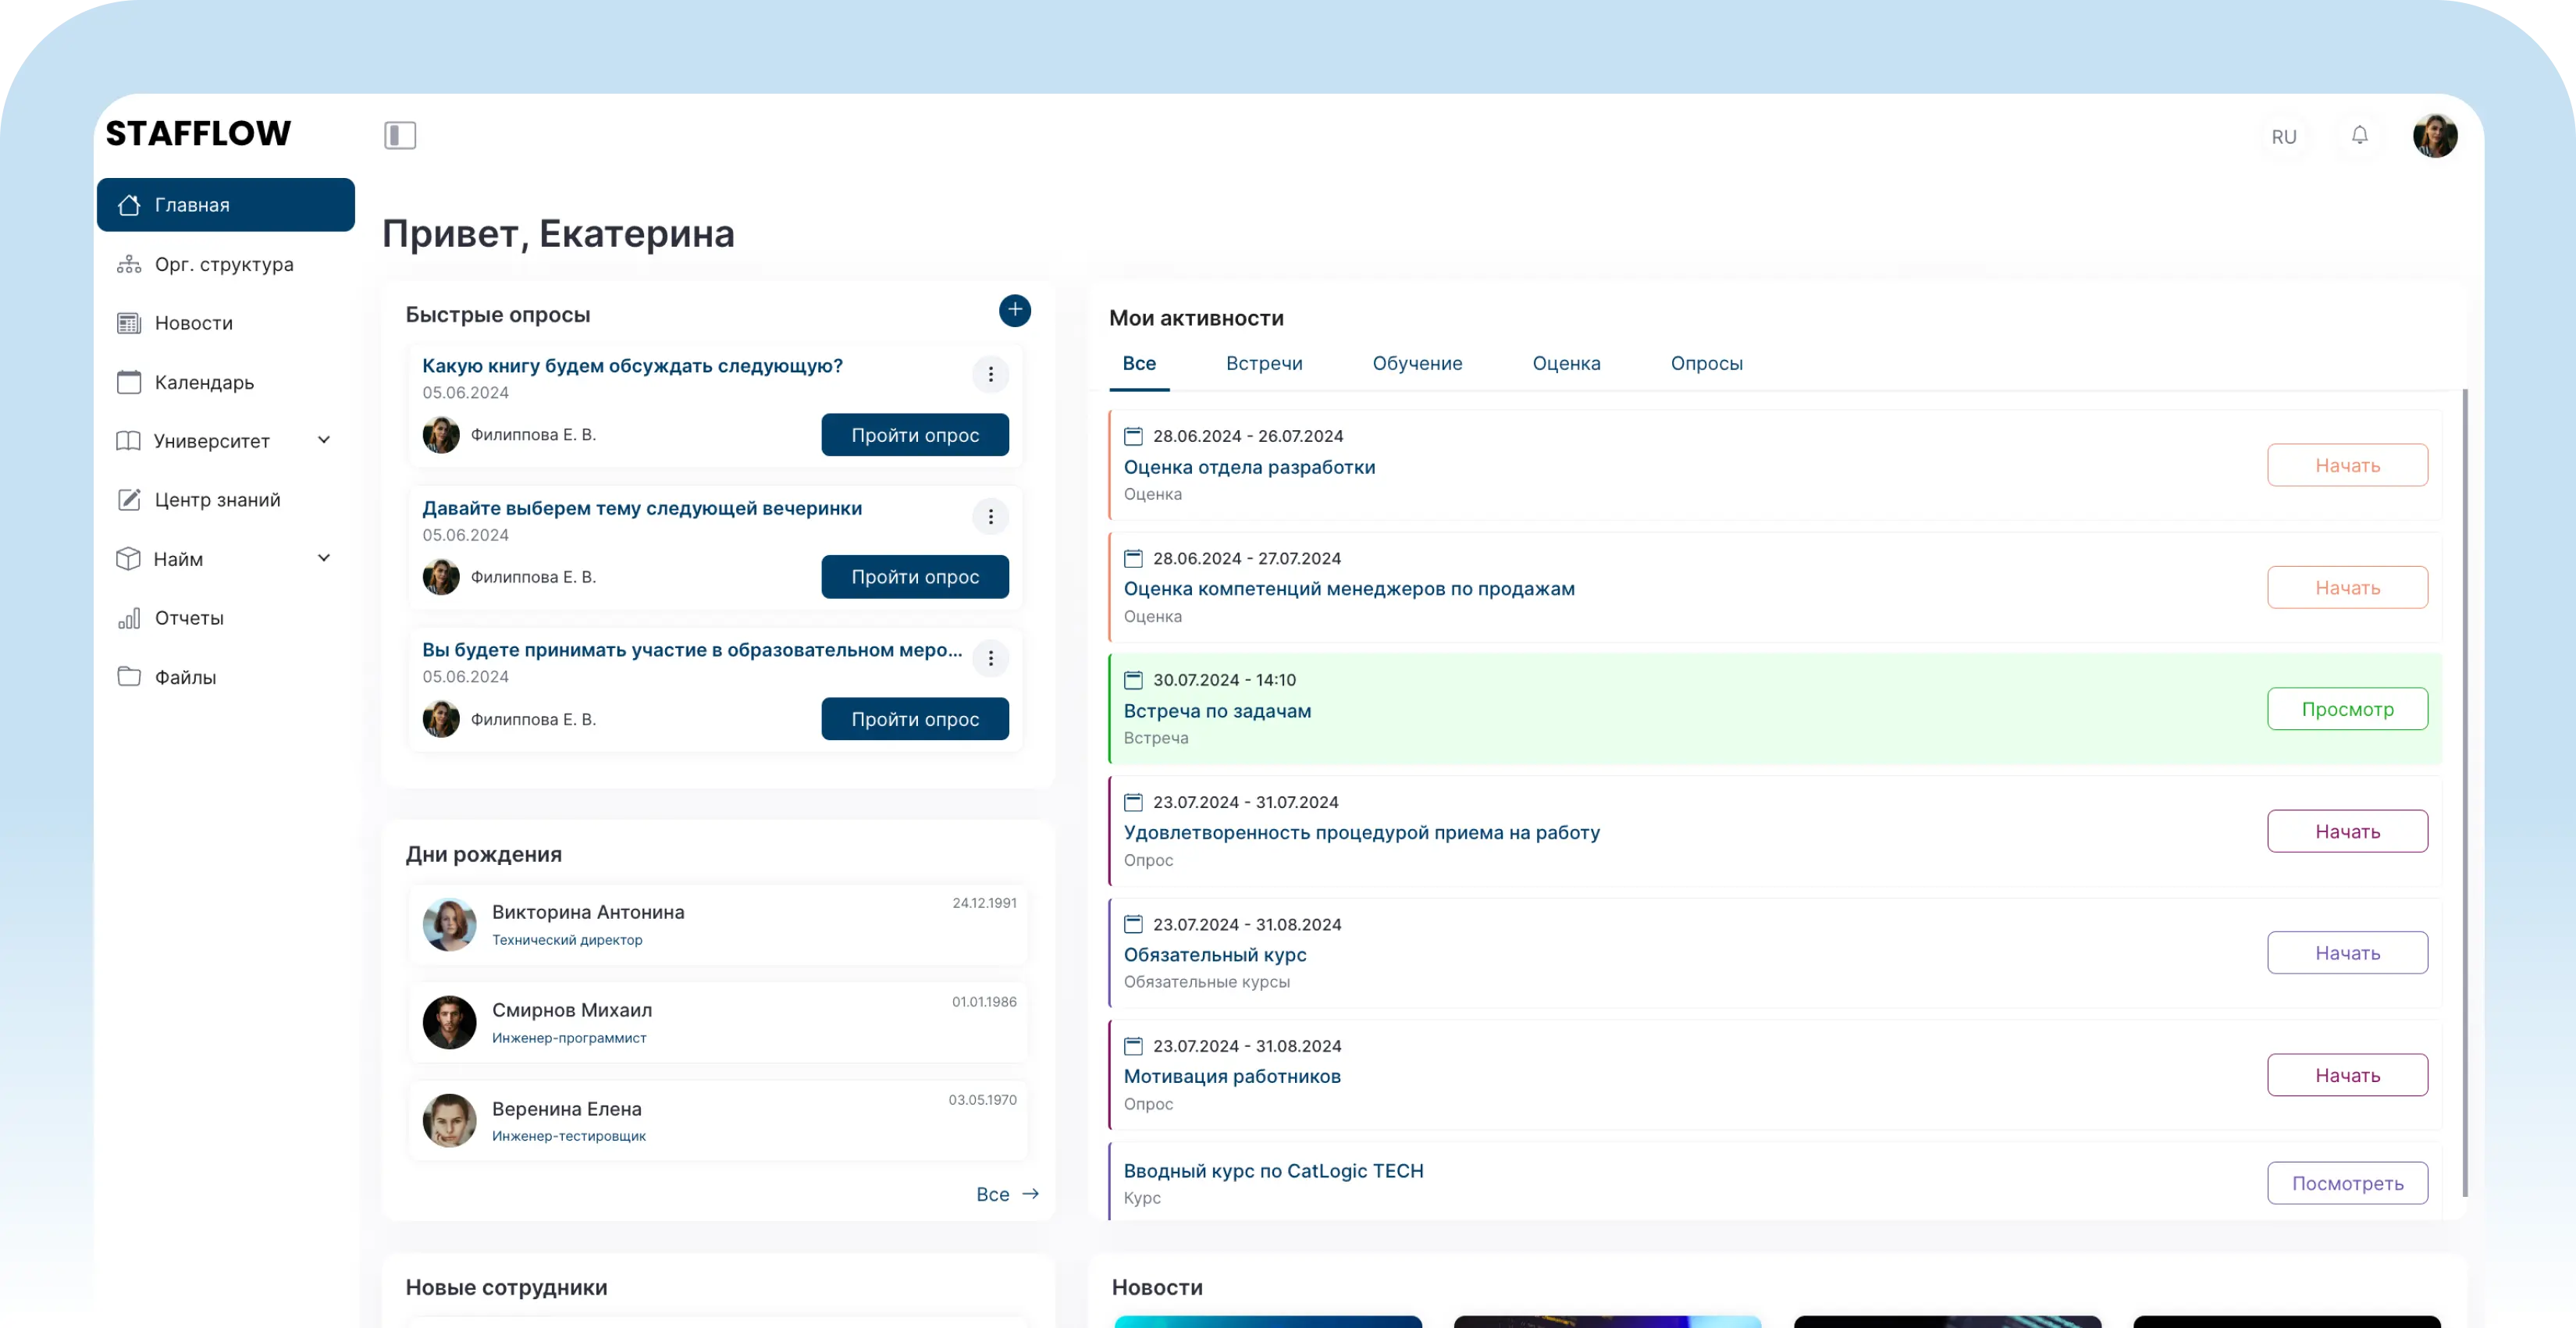This screenshot has height=1328, width=2576.
Task: Click the Главная home icon
Action: pos(129,205)
